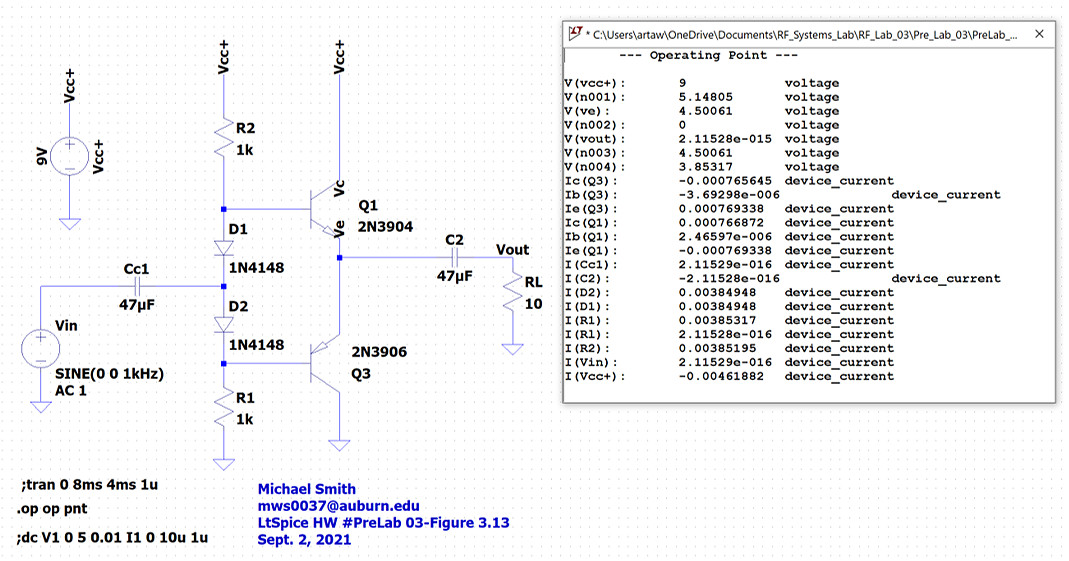1069x561 pixels.
Task: Click the ground symbol below the Vin source
Action: tap(41, 407)
